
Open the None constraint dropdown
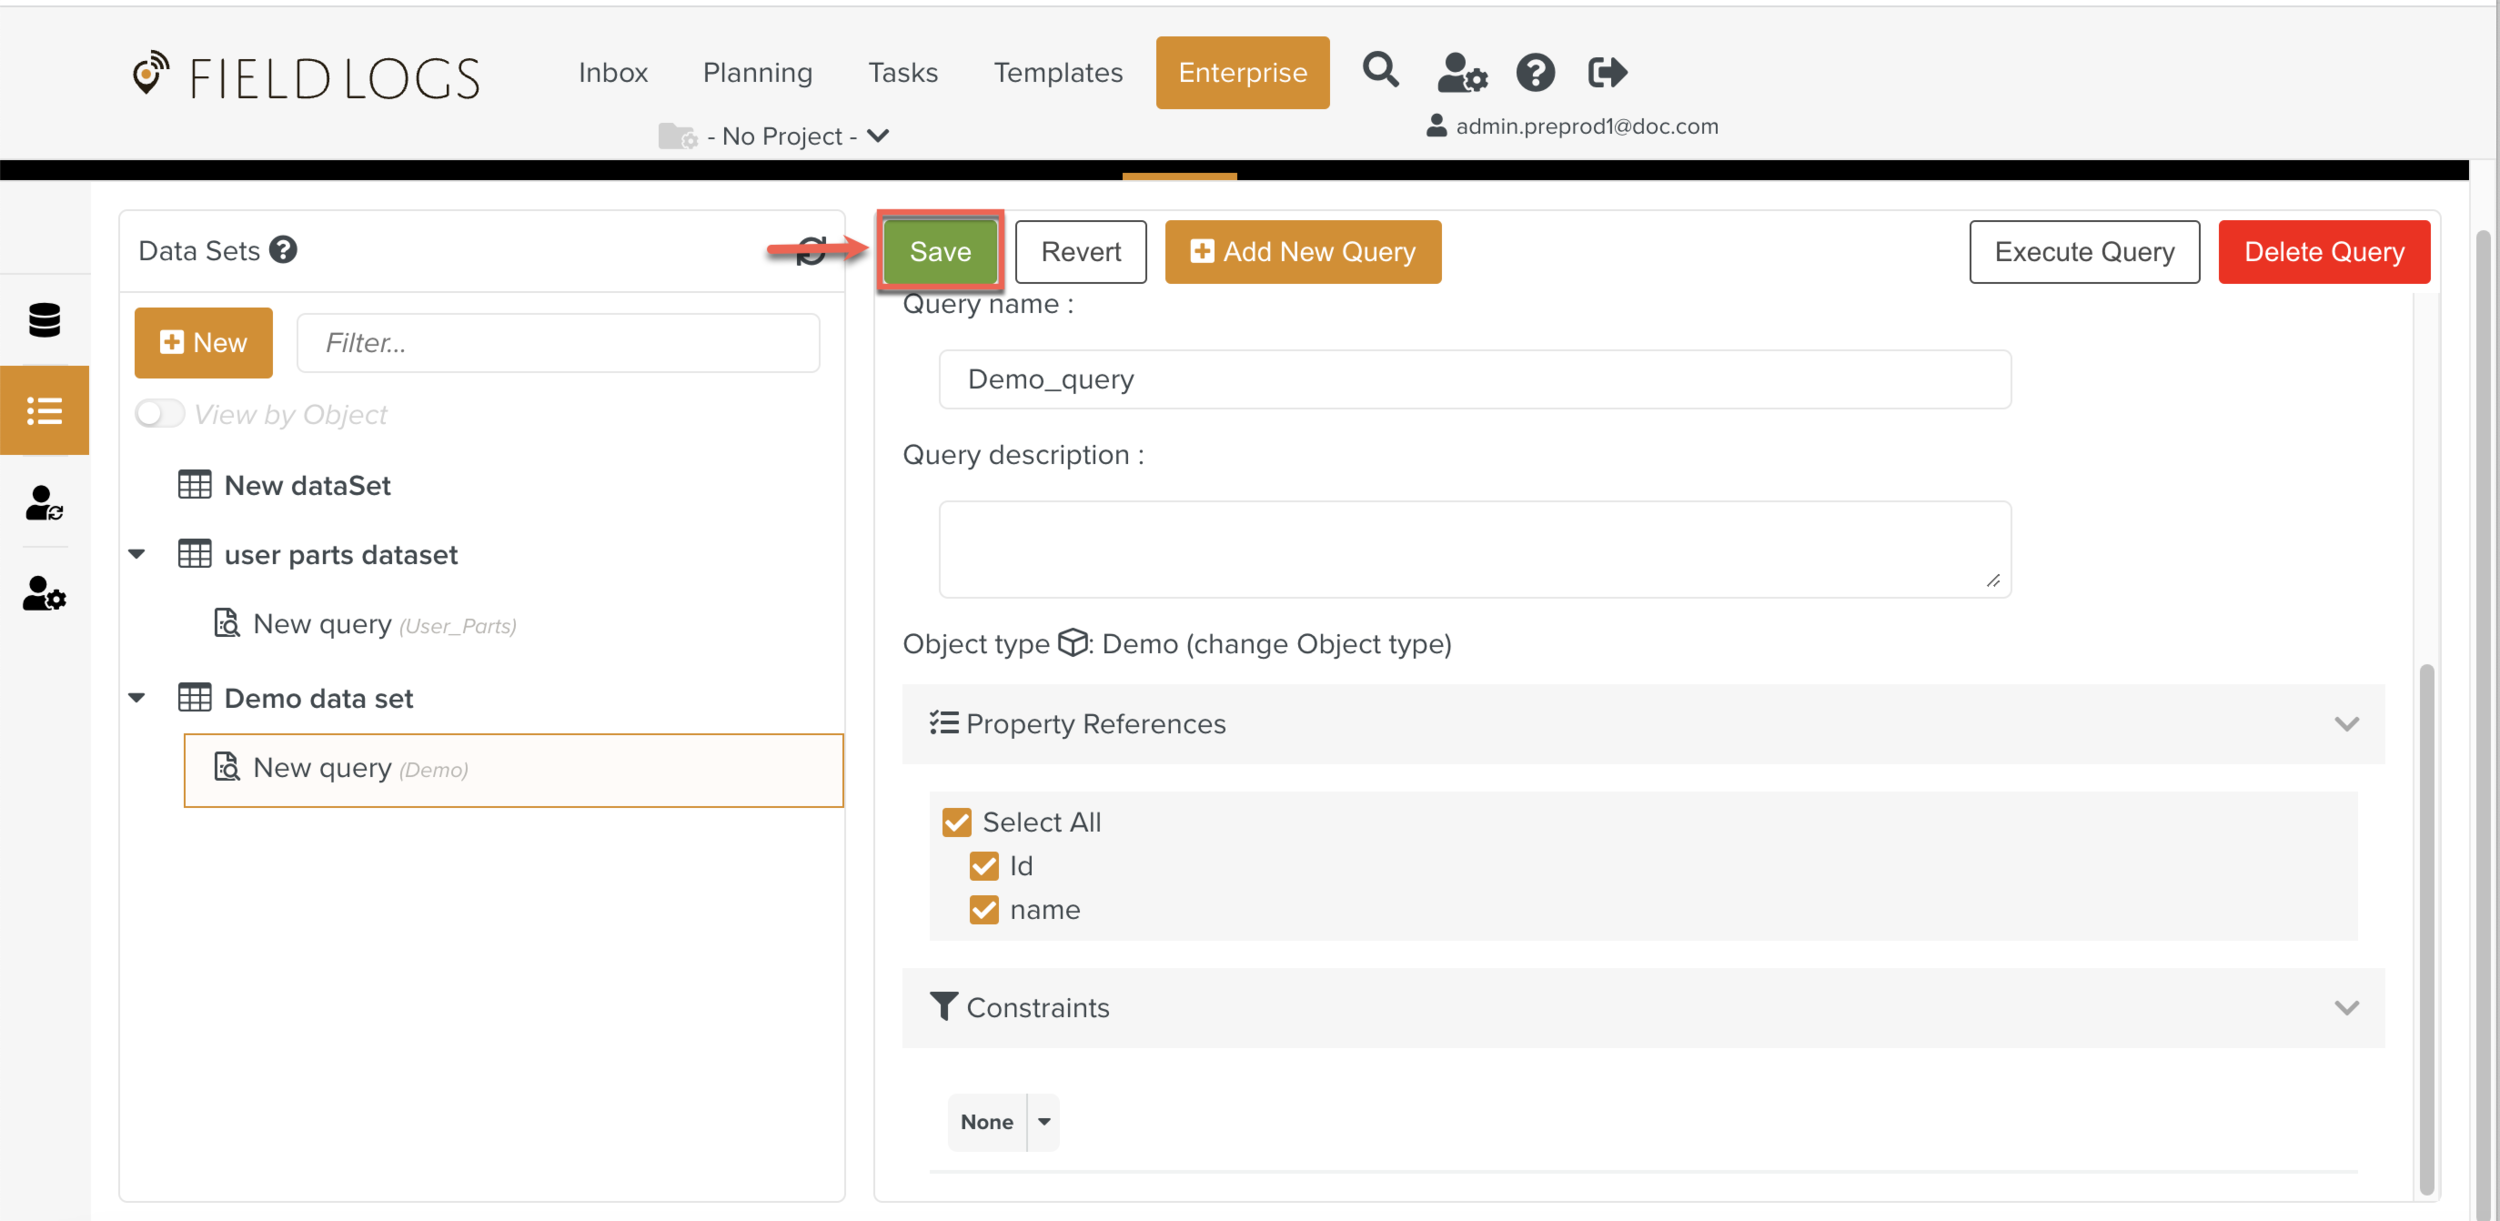[x=1043, y=1122]
